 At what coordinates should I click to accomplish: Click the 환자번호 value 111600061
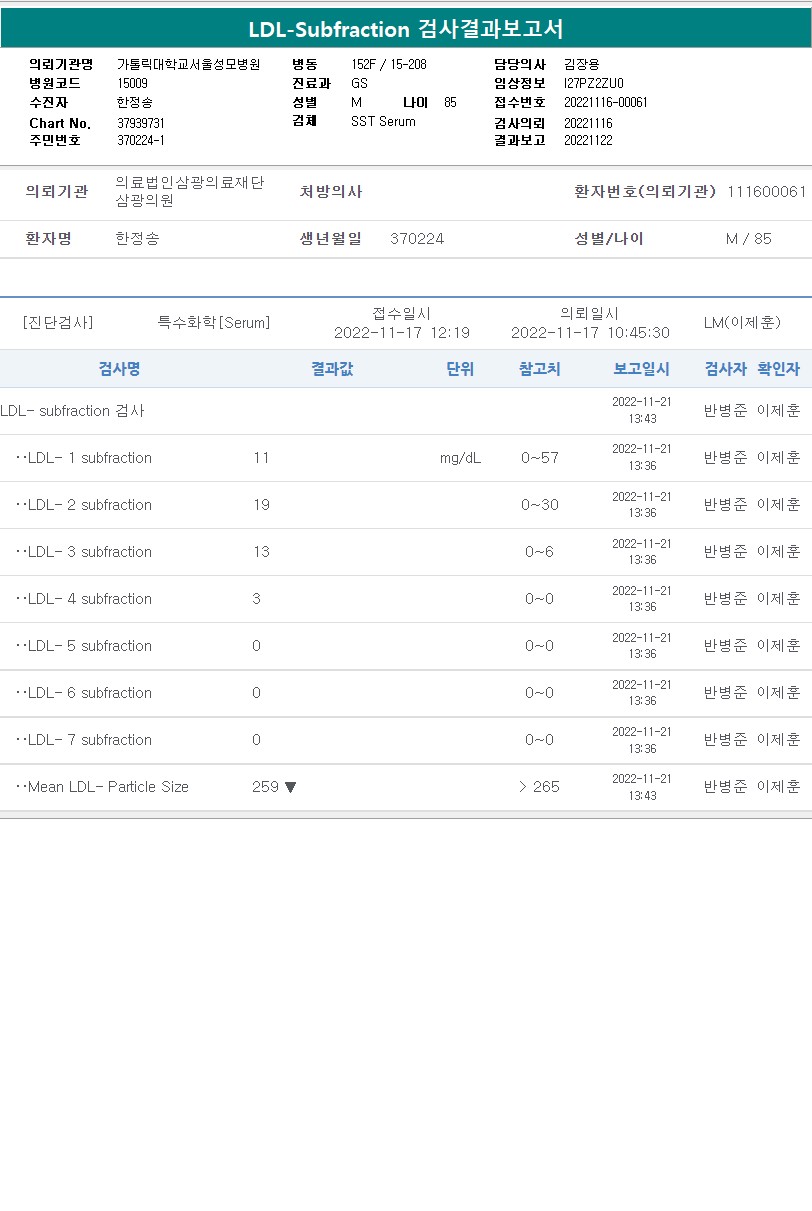[x=766, y=191]
